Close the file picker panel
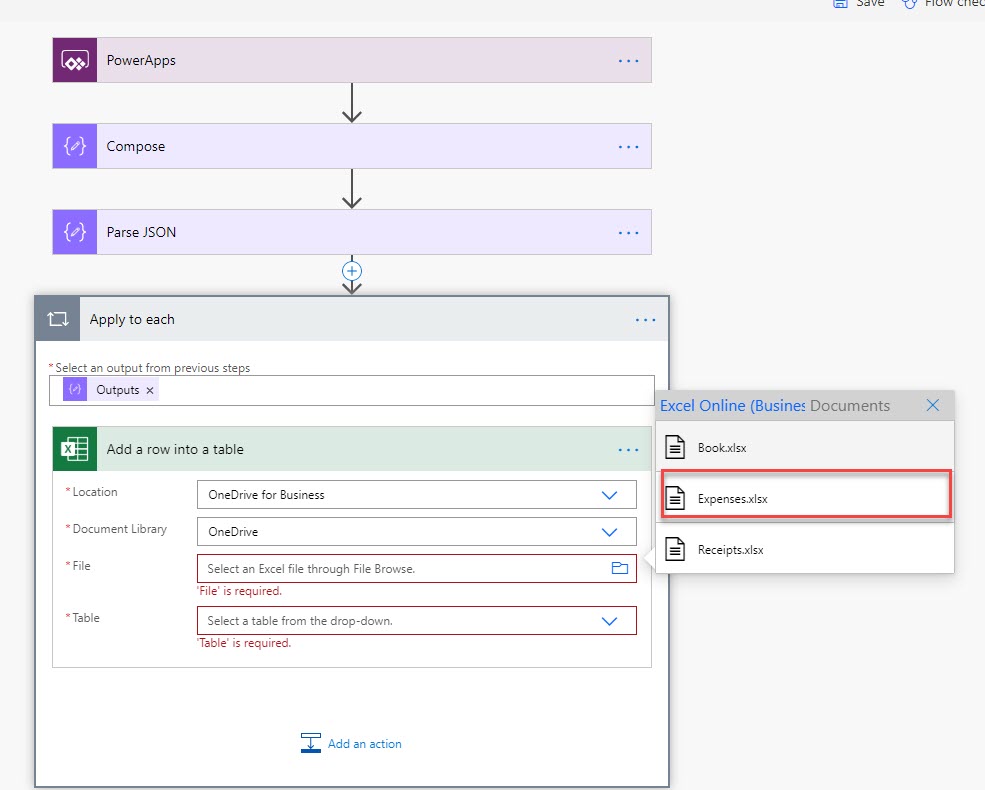 pyautogui.click(x=932, y=405)
